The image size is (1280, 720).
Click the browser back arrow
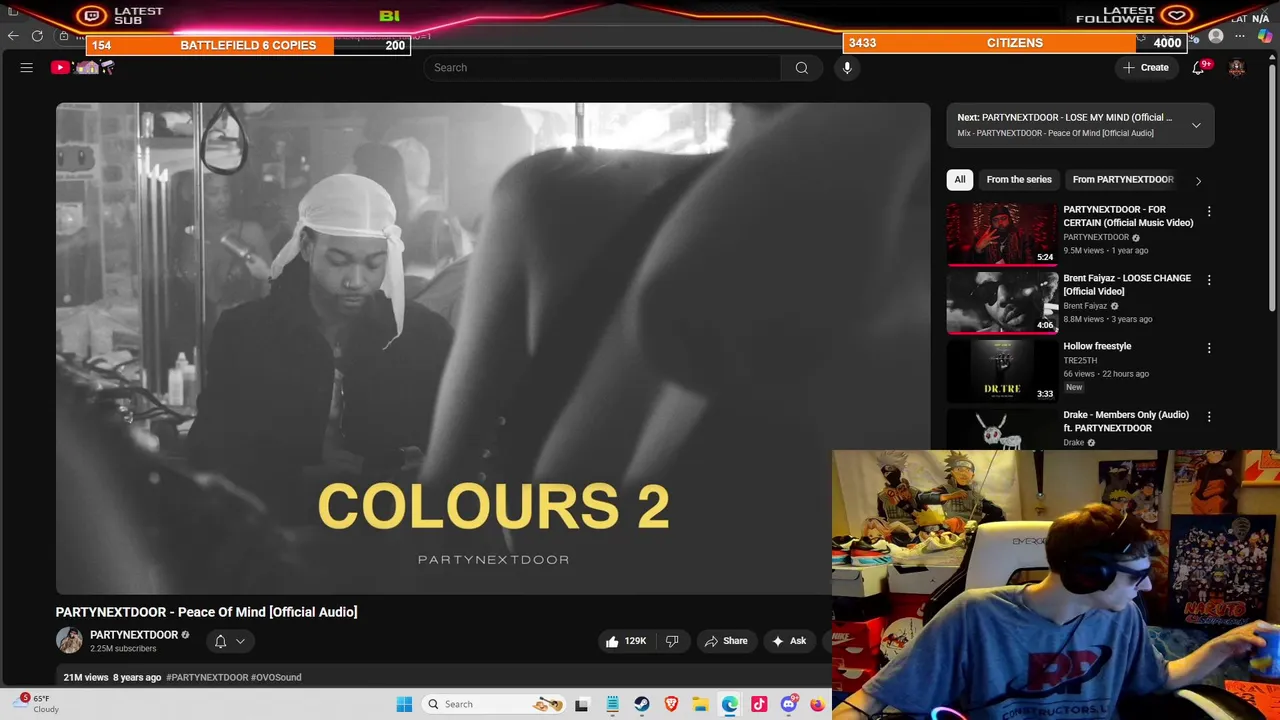click(13, 36)
